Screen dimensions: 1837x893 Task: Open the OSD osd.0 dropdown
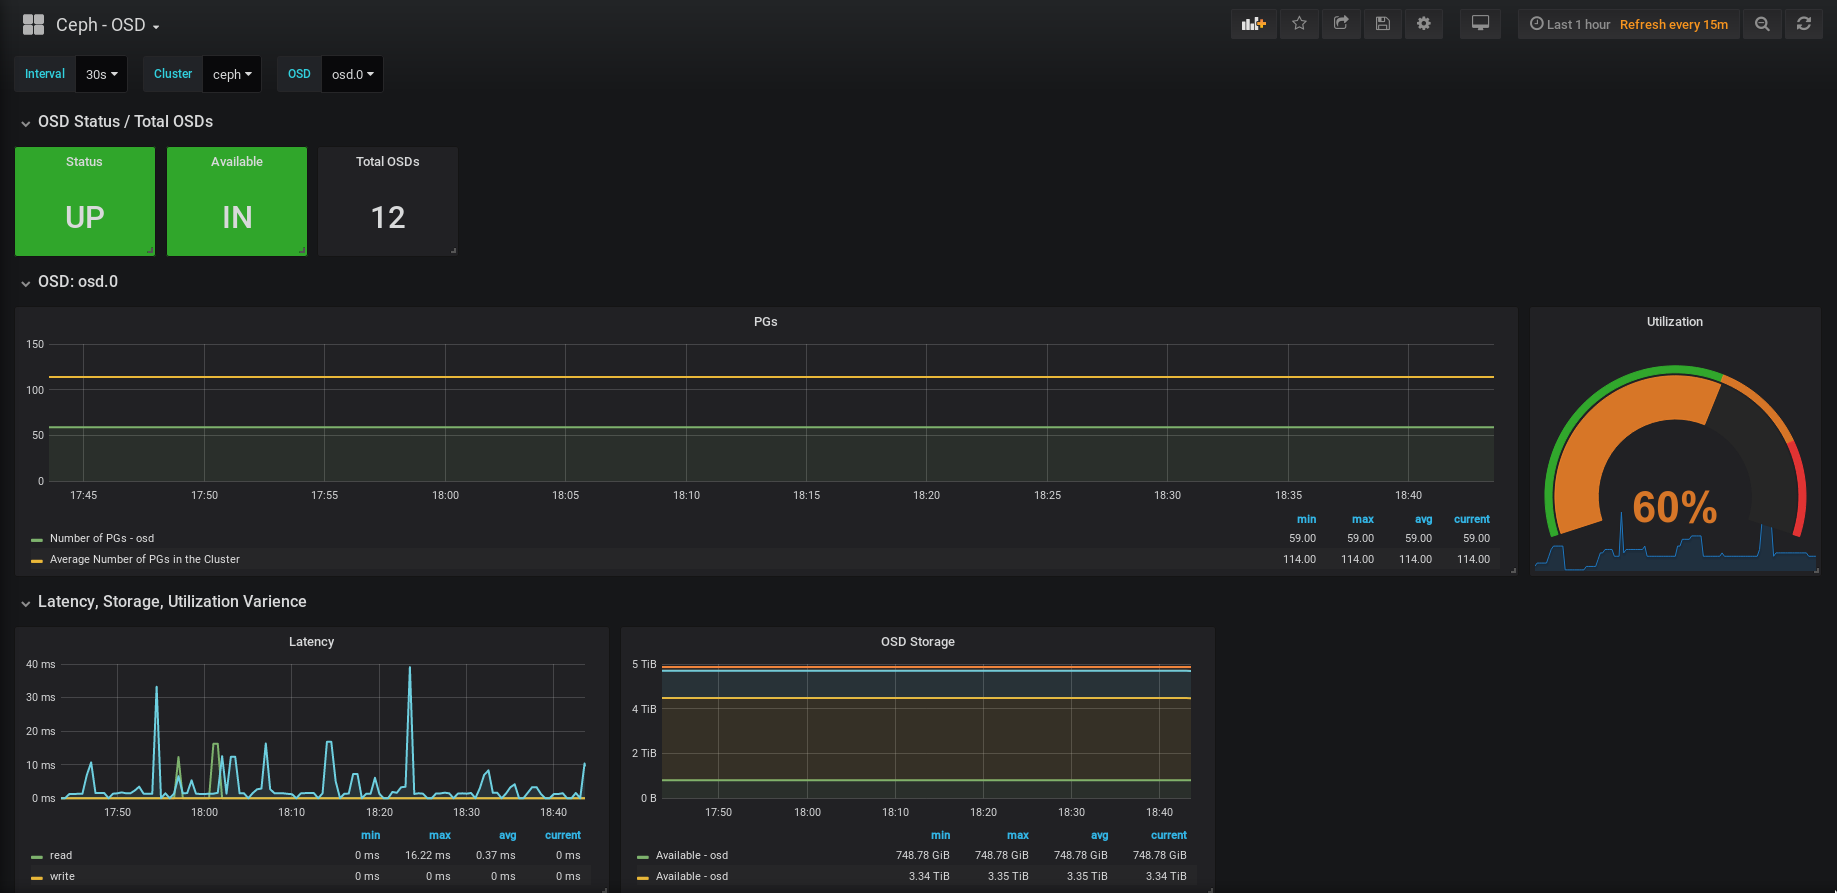pos(352,74)
